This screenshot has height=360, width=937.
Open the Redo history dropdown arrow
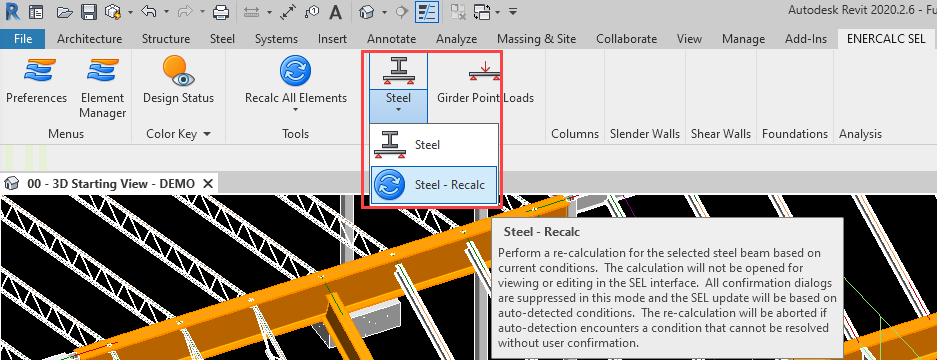(202, 11)
